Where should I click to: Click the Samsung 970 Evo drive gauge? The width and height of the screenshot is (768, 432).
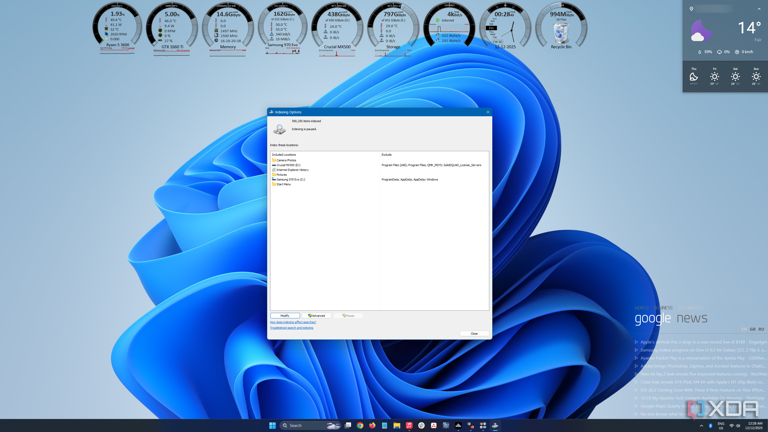click(283, 26)
